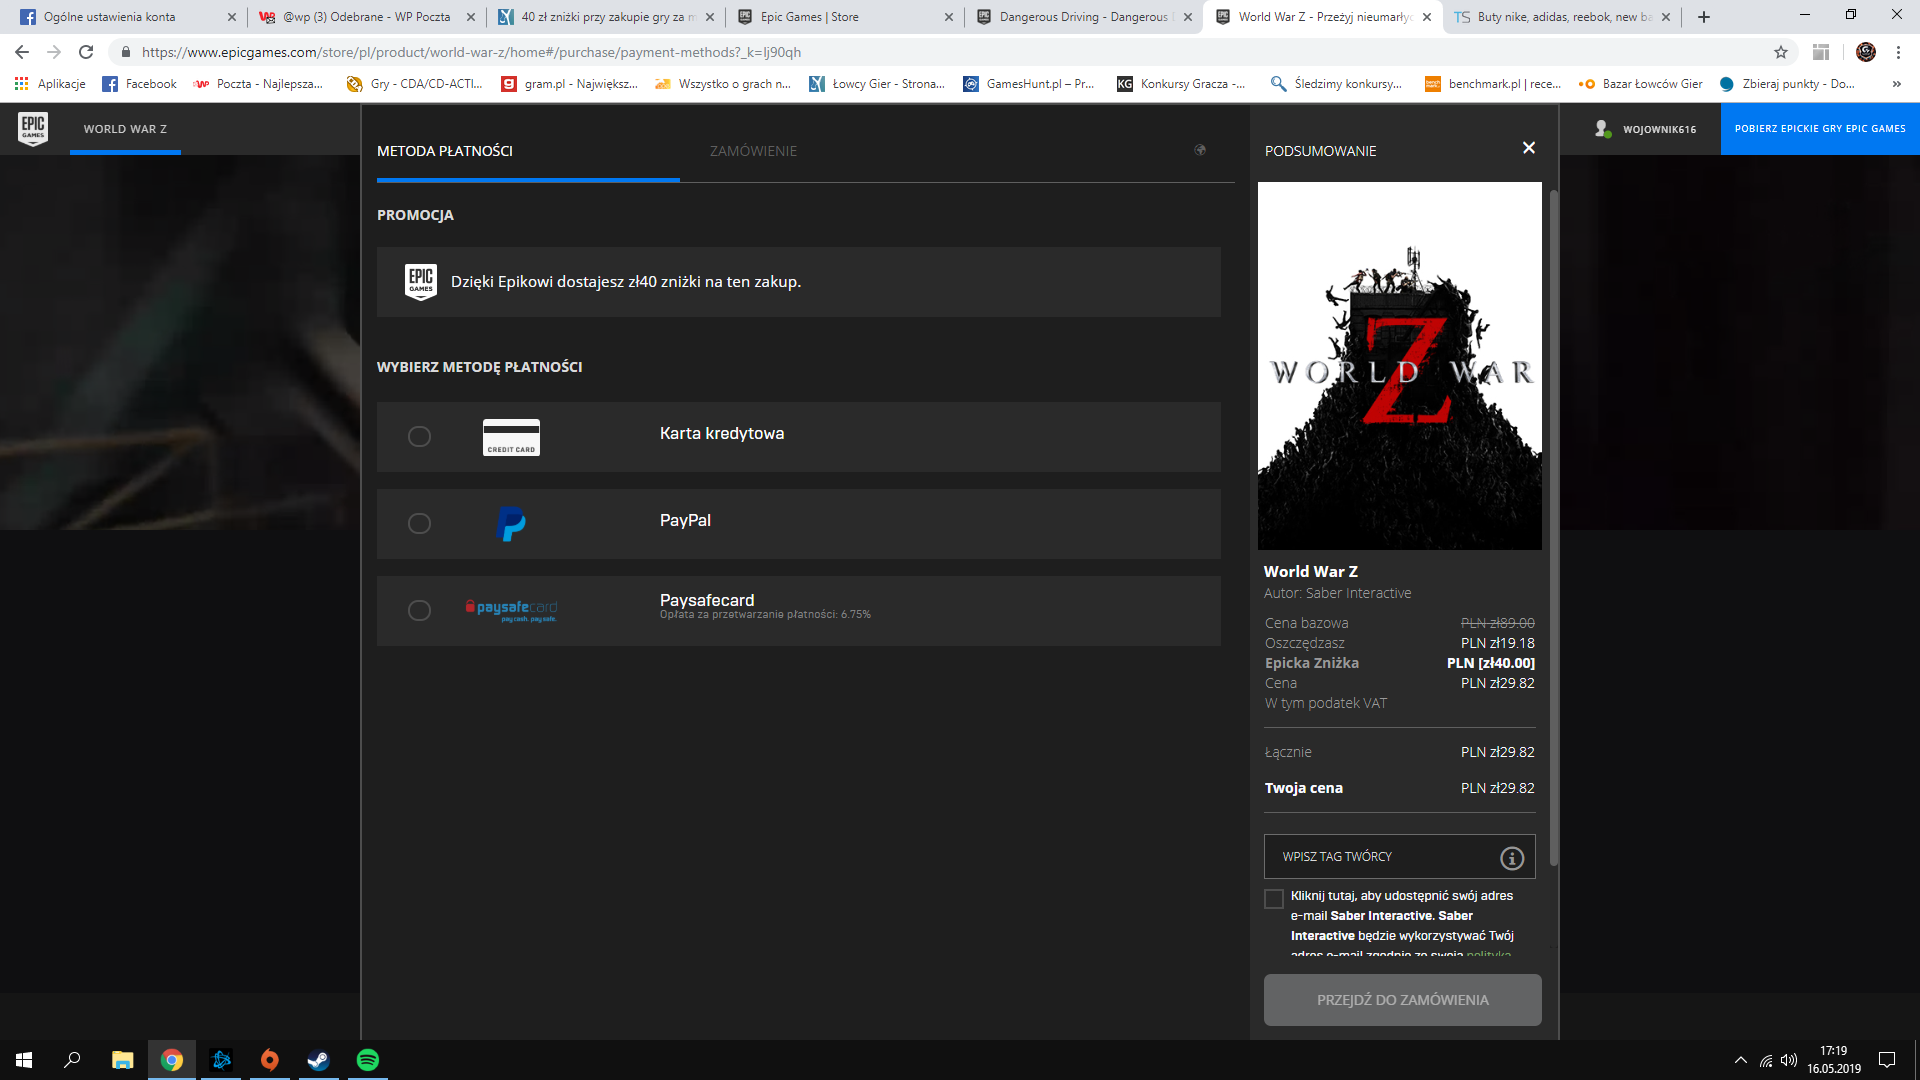The height and width of the screenshot is (1080, 1920).
Task: Switch to WP Poczta browser tab
Action: 366,17
